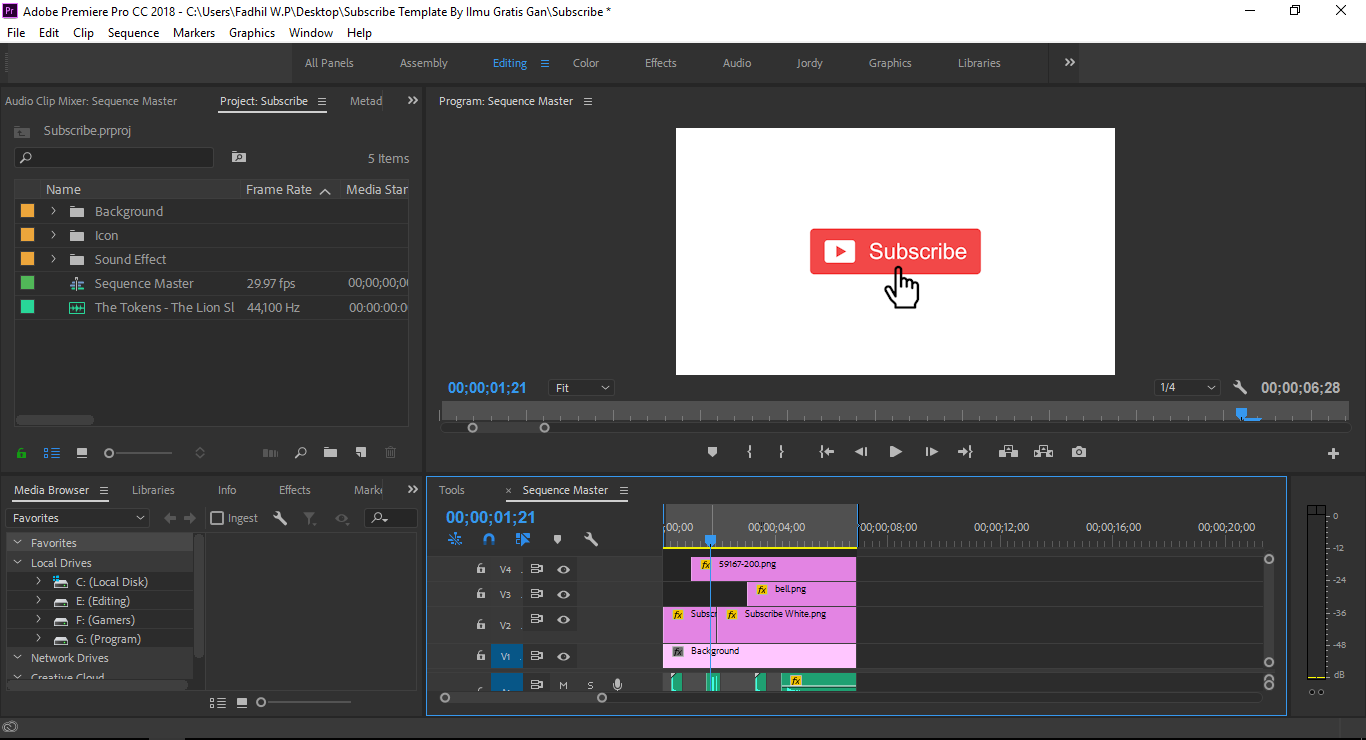The height and width of the screenshot is (740, 1366).
Task: Open new bin from search icon near search field
Action: tap(238, 157)
